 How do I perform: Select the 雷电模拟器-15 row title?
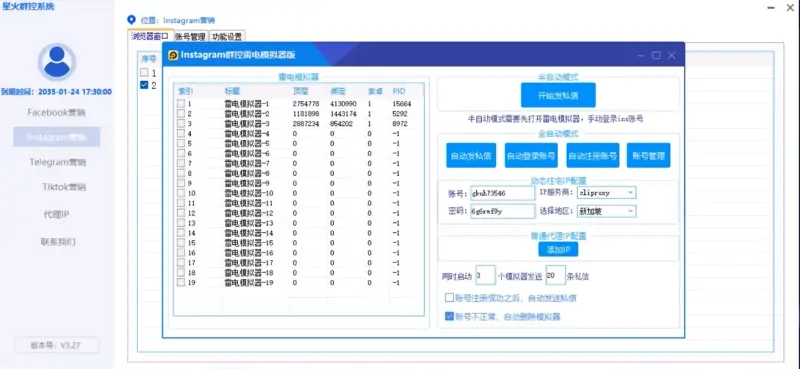click(x=249, y=242)
